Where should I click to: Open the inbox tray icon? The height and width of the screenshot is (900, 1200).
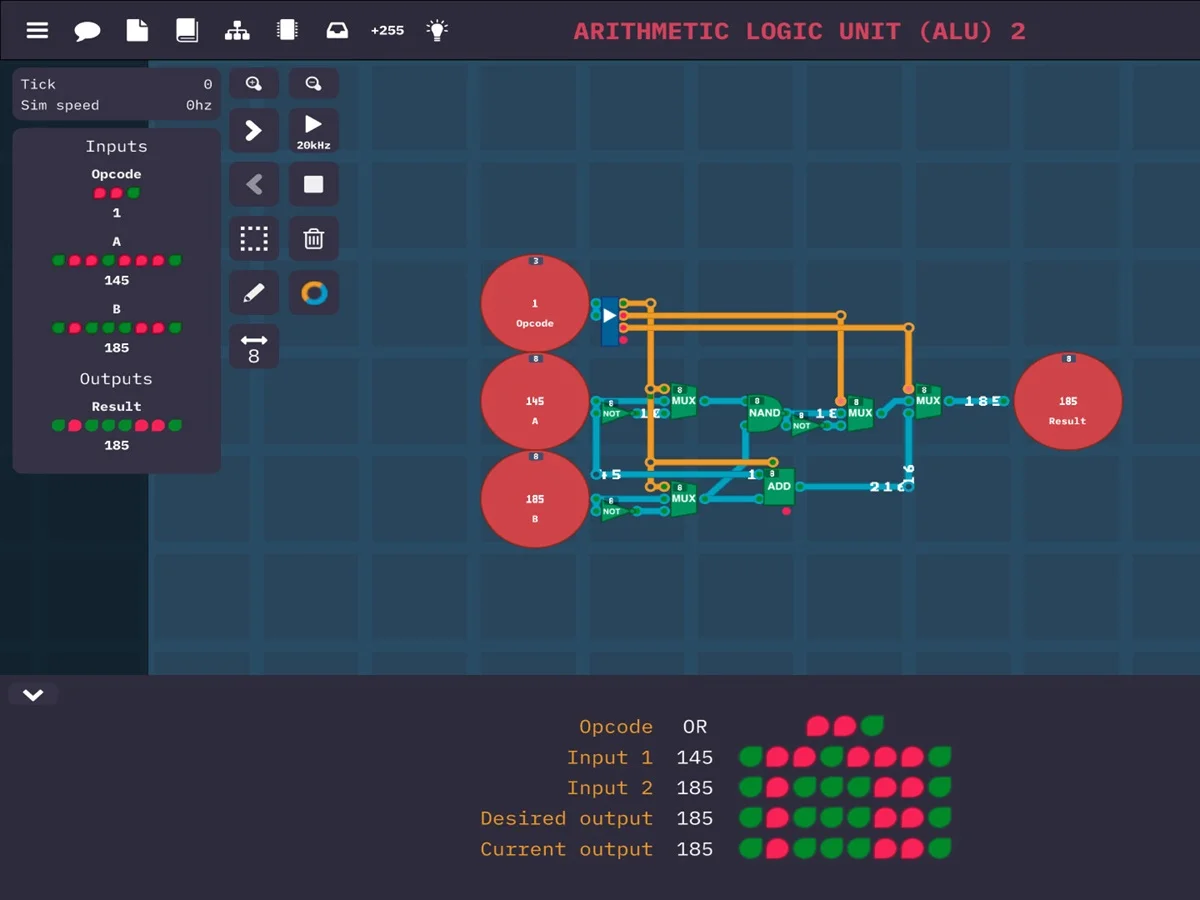(x=337, y=30)
